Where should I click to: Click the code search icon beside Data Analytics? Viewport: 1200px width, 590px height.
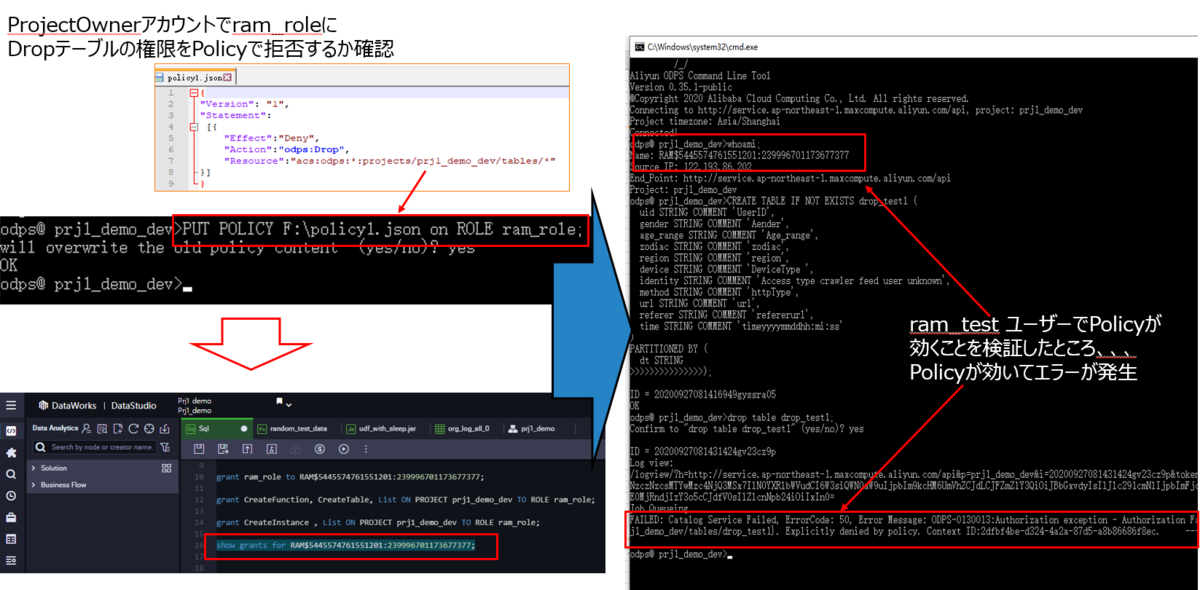[102, 428]
